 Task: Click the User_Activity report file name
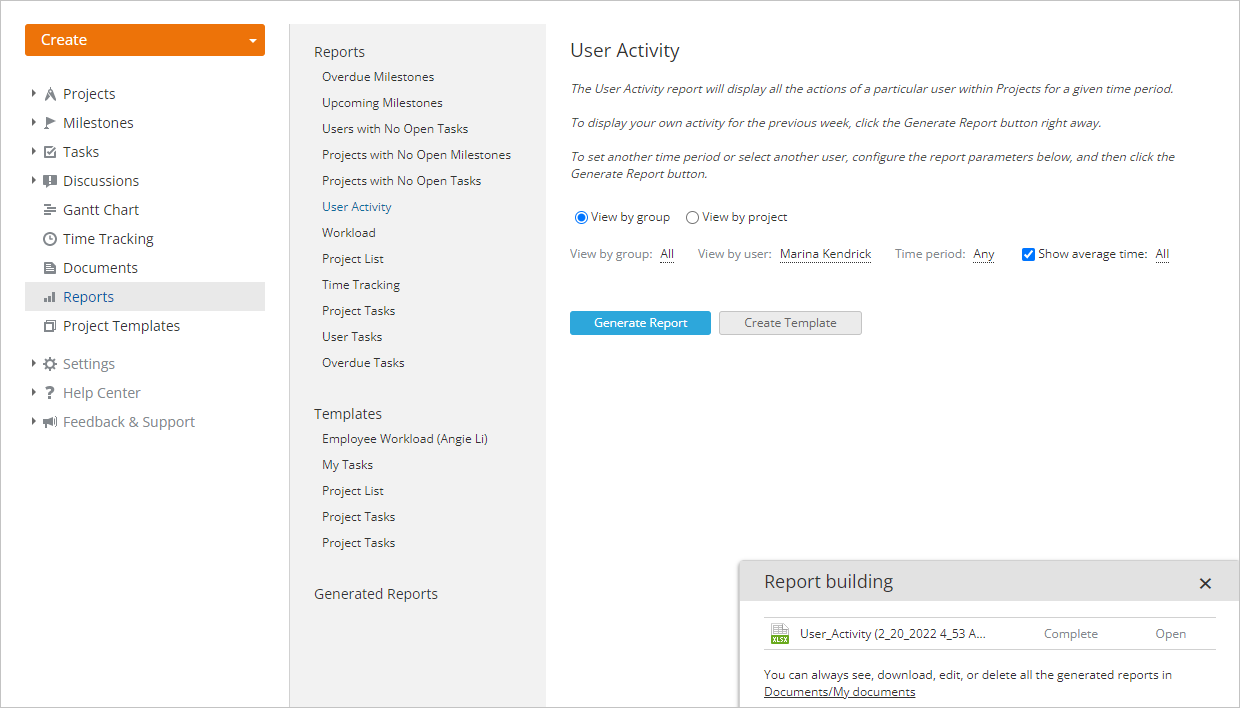[x=893, y=634]
